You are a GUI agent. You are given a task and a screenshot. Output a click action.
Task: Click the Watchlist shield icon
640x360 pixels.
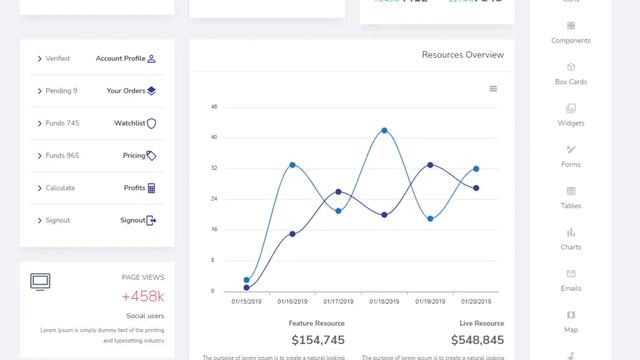(x=151, y=123)
